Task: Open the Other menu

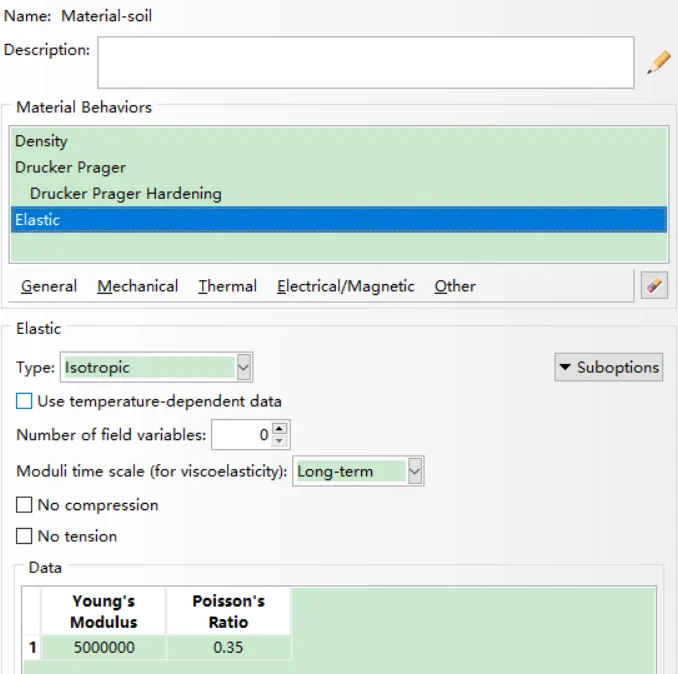Action: [x=455, y=286]
